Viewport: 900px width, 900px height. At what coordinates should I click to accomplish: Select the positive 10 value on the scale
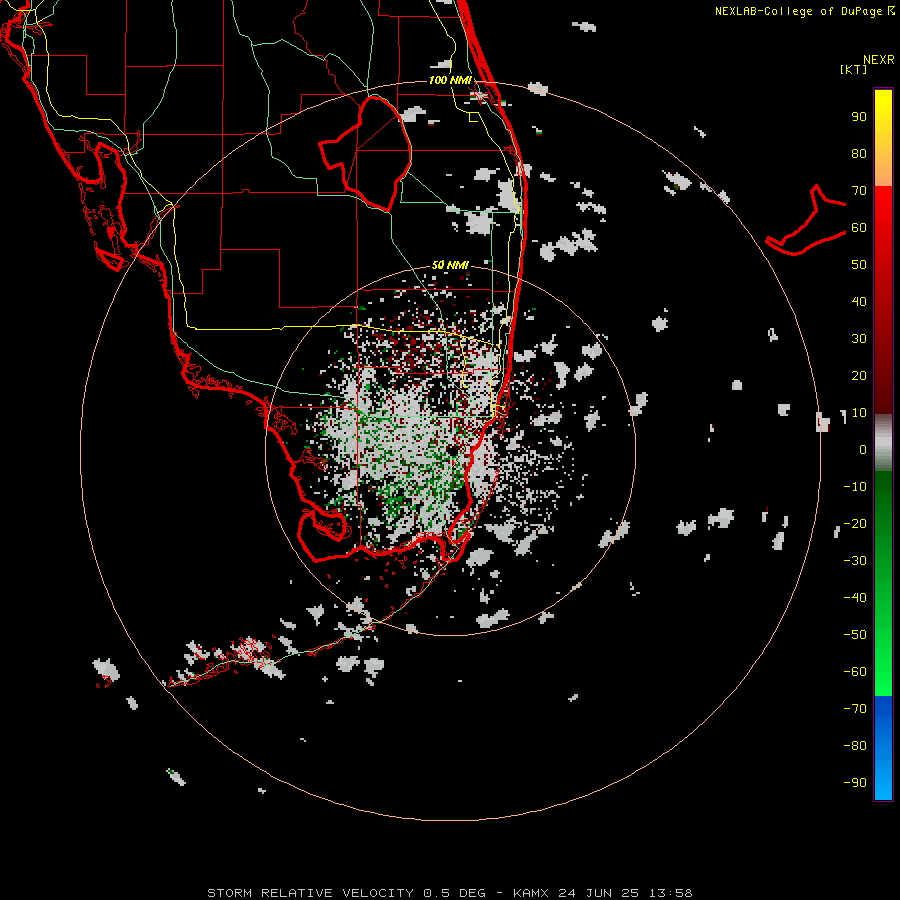tap(859, 413)
